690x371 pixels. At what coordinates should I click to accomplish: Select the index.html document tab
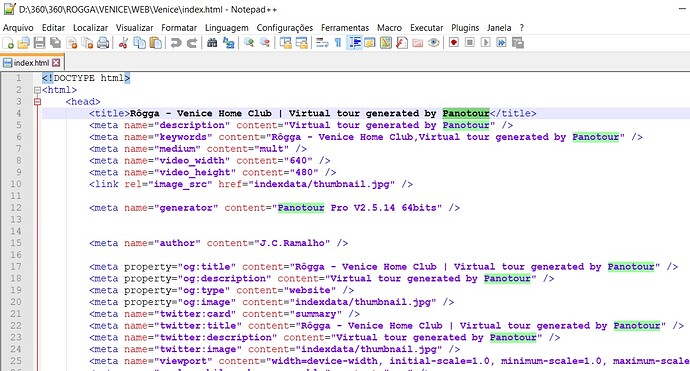[32, 62]
